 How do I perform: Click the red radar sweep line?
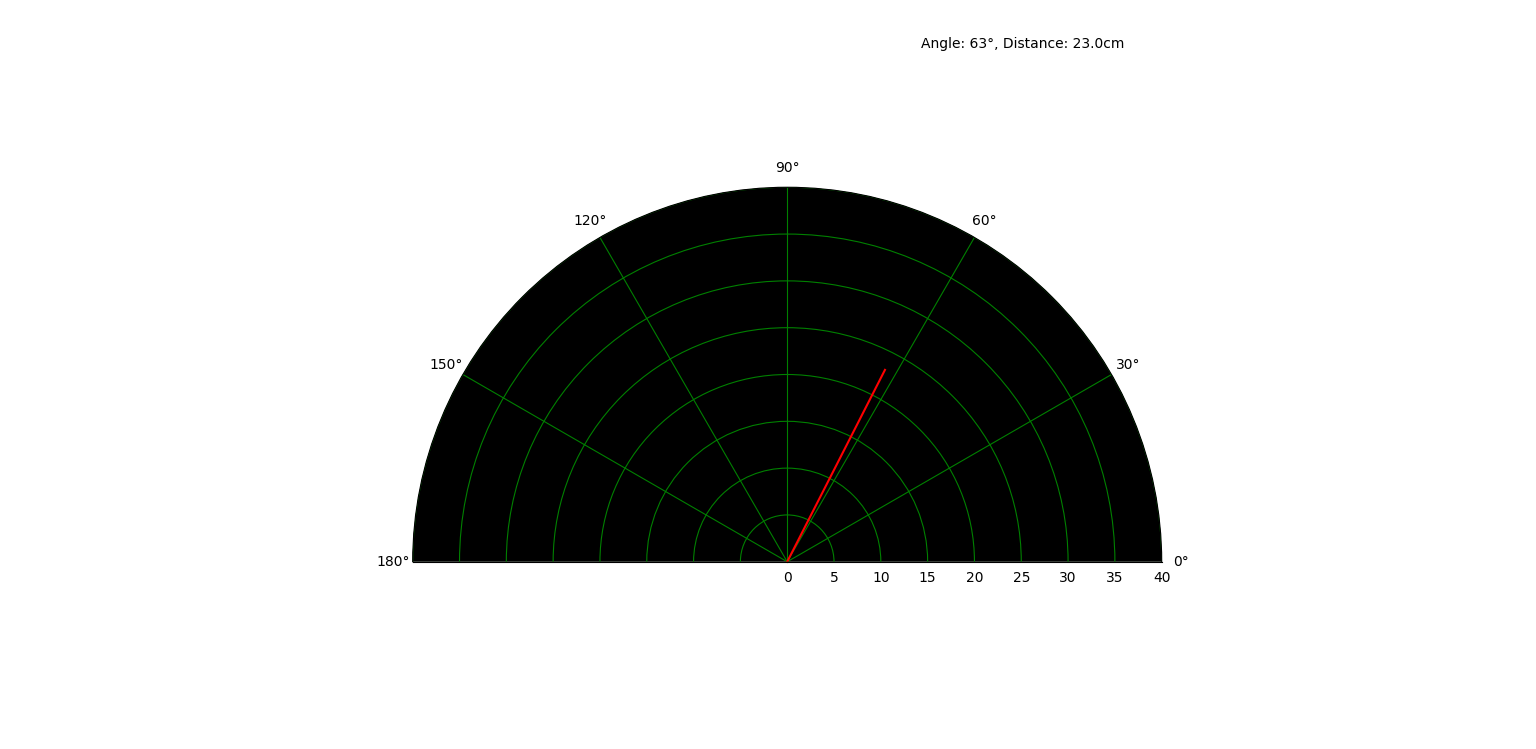(836, 466)
